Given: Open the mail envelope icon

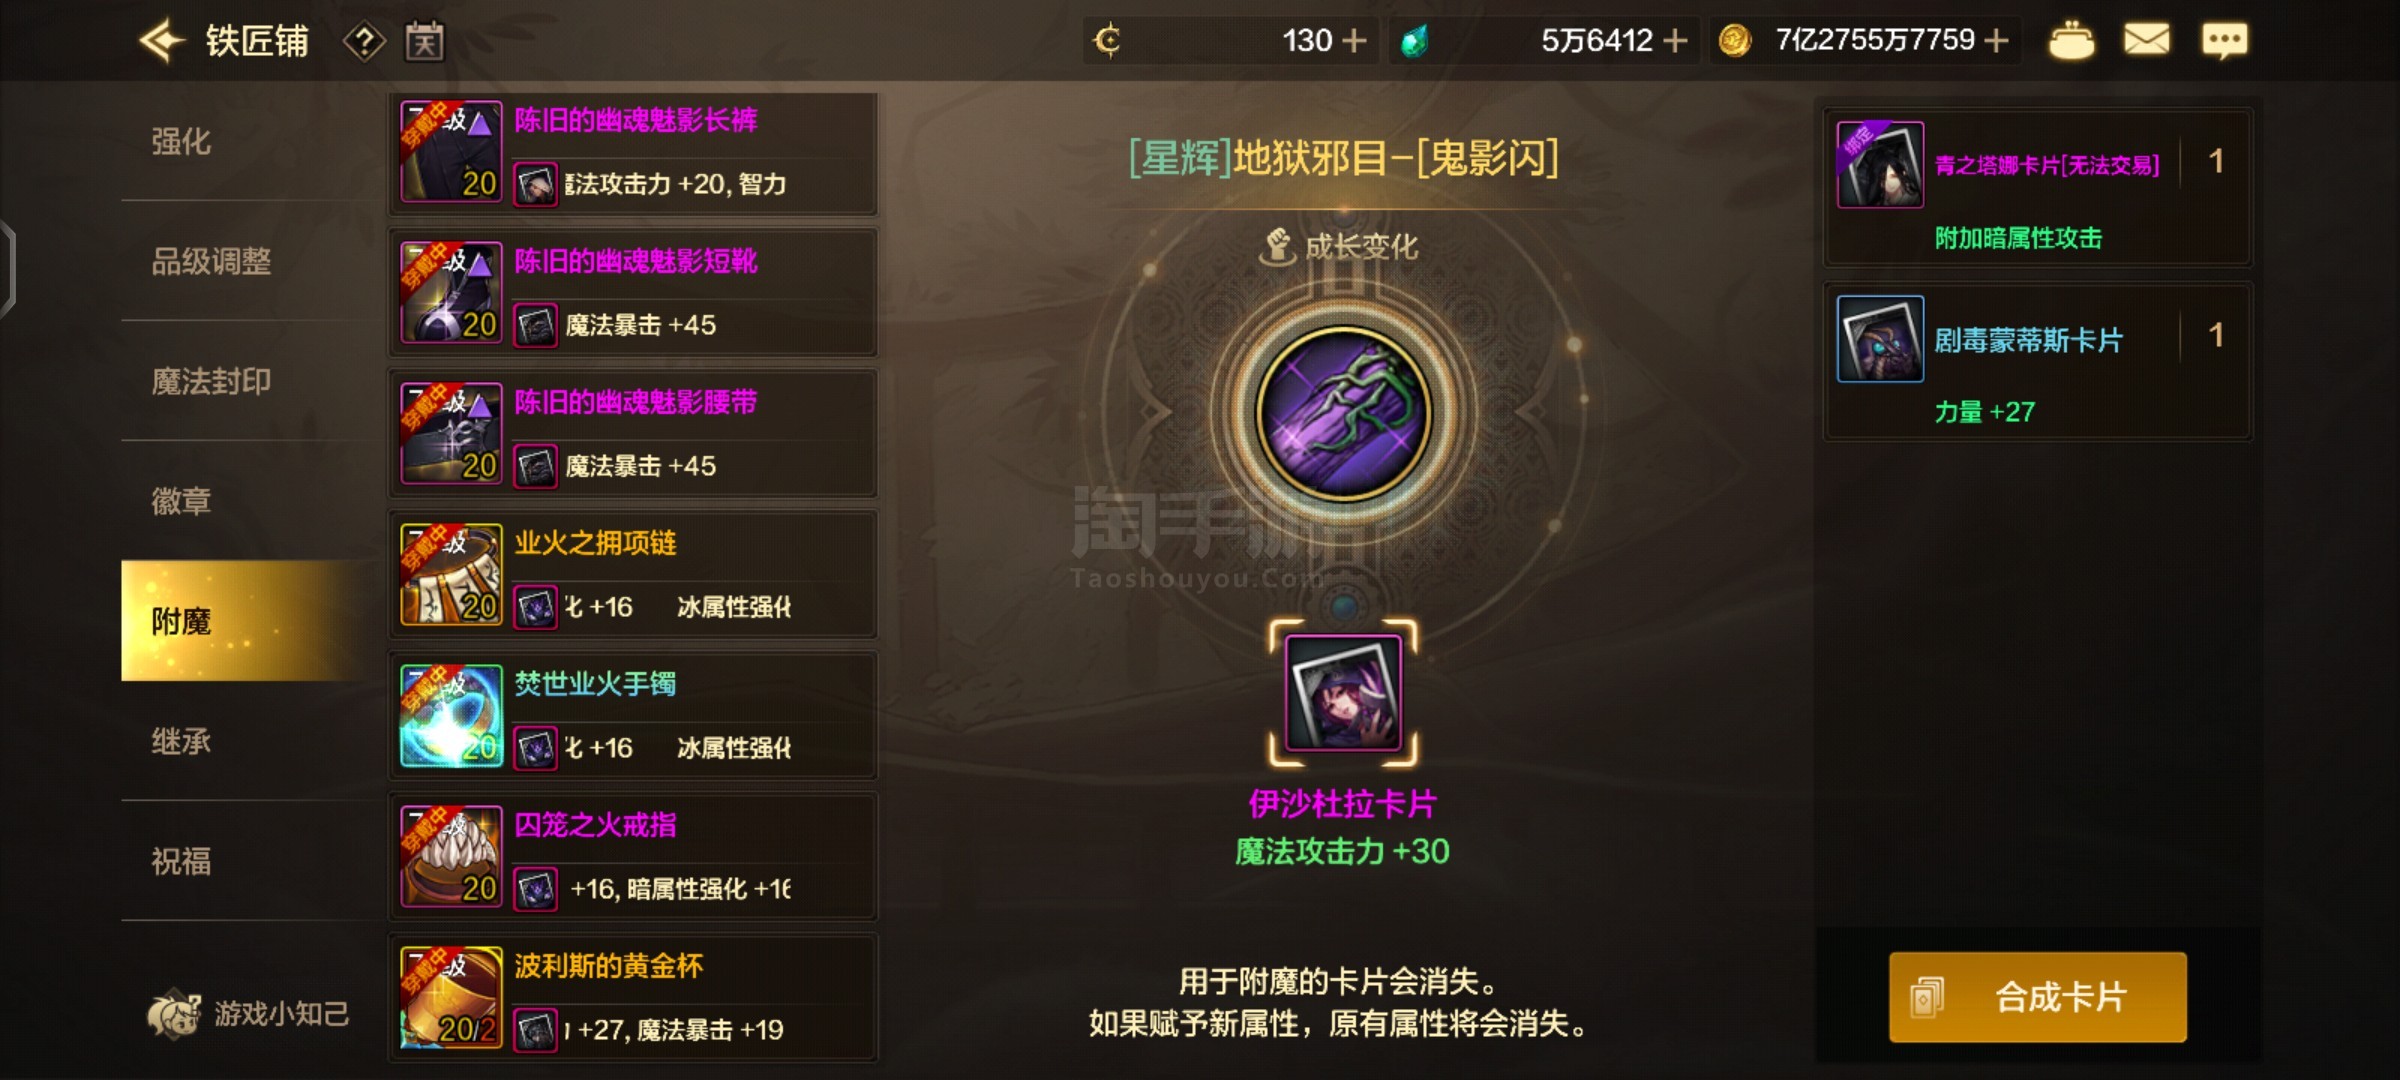Looking at the screenshot, I should [x=2146, y=40].
